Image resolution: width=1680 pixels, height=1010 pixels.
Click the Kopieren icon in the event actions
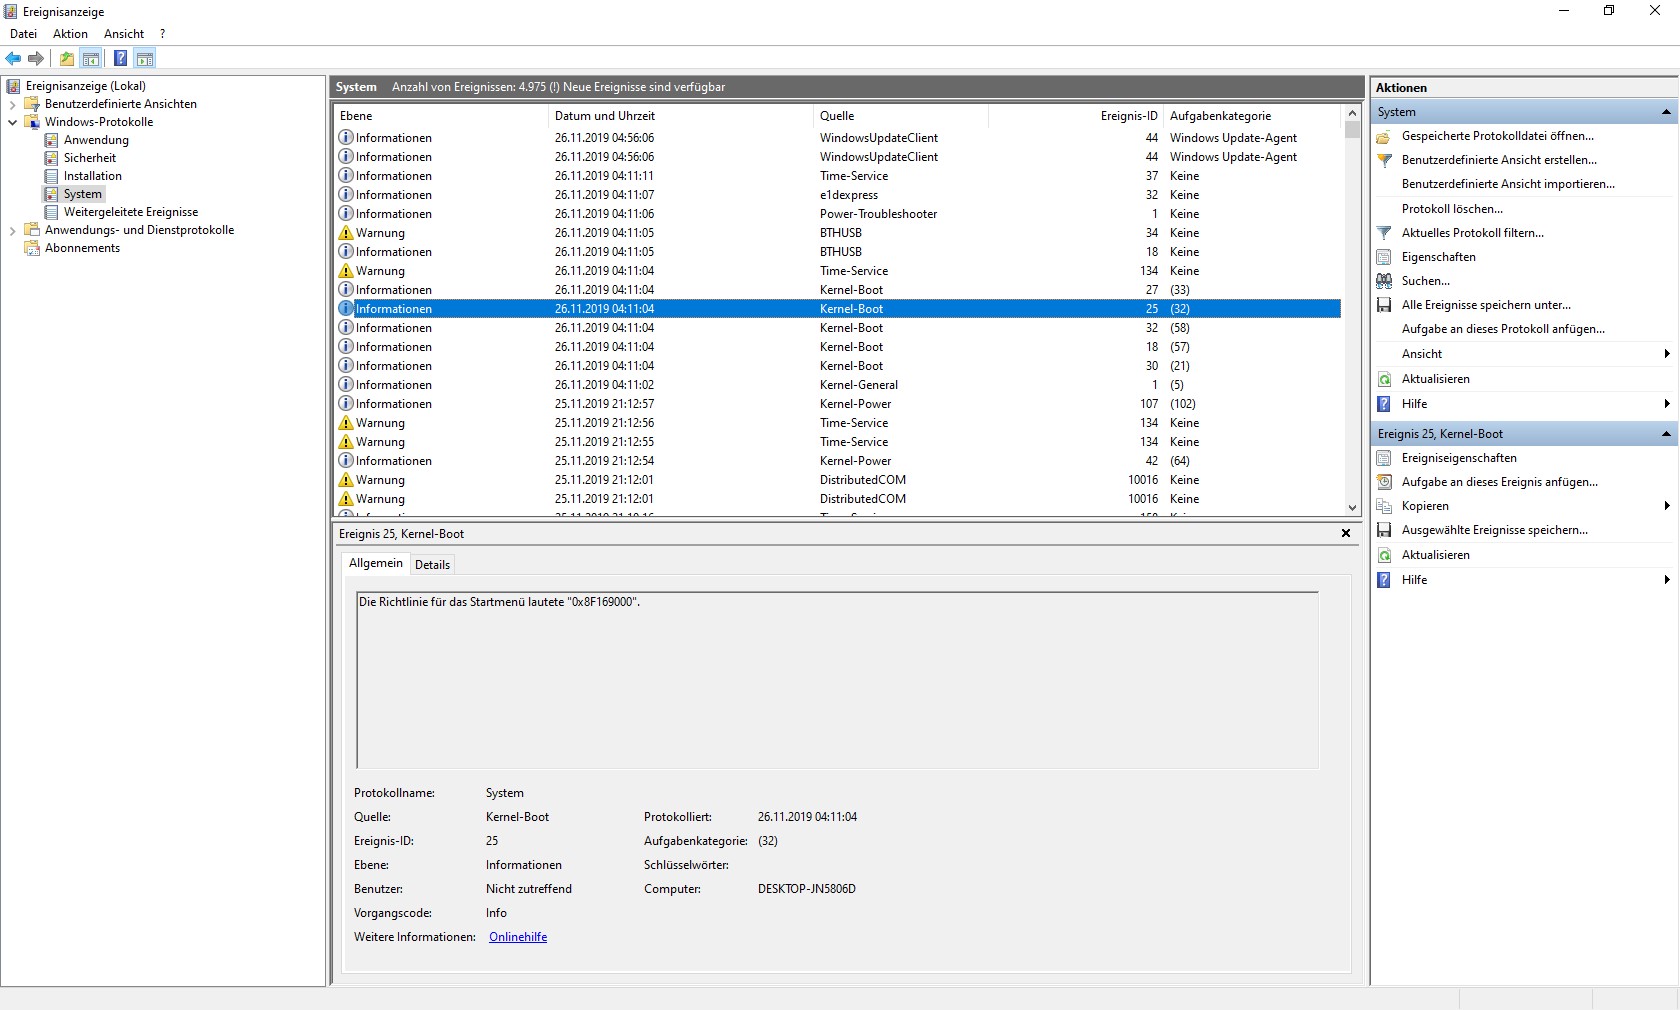(x=1384, y=506)
